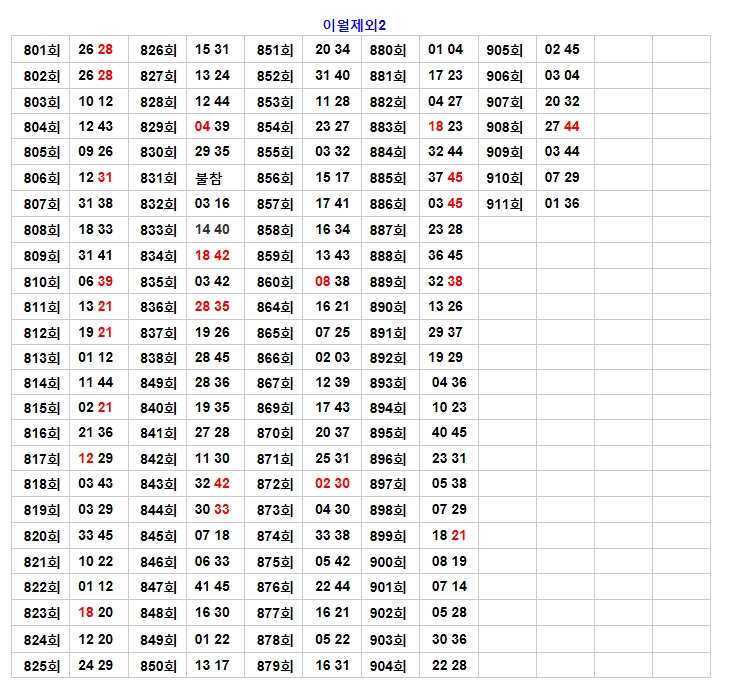The width and height of the screenshot is (733, 695).
Task: Select the 911회 round label
Action: click(x=505, y=204)
